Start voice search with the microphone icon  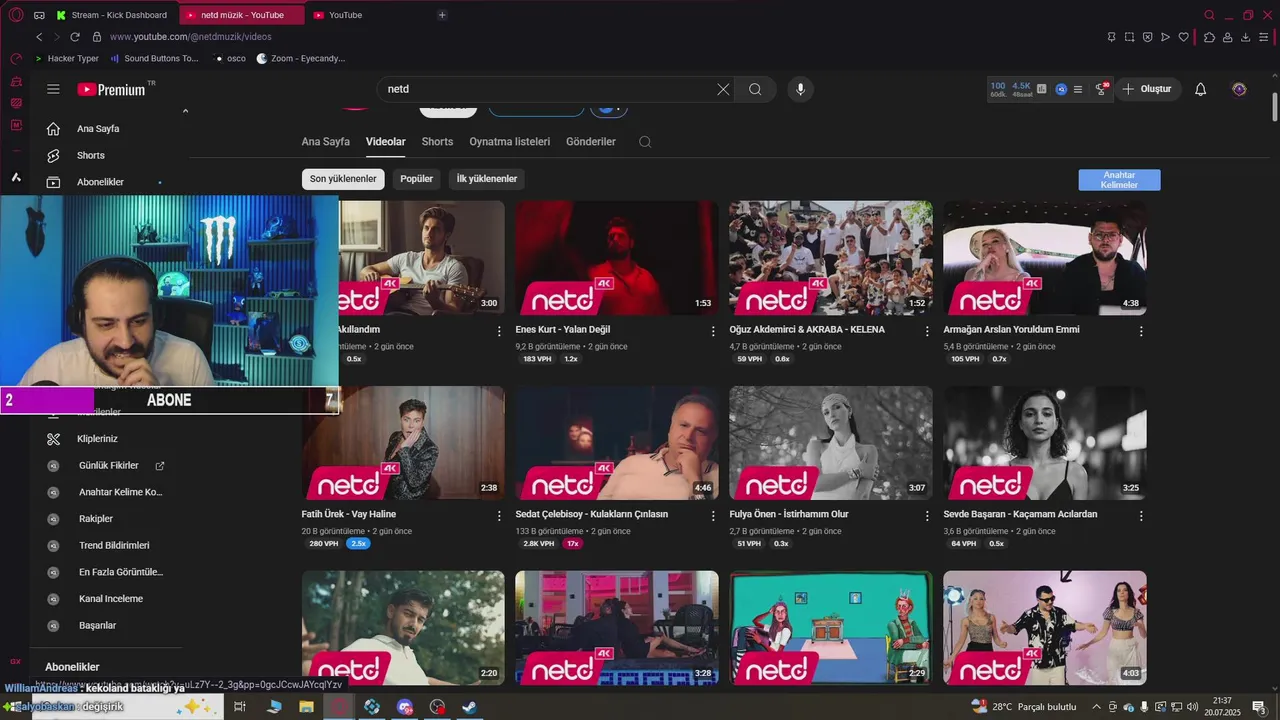[x=800, y=89]
